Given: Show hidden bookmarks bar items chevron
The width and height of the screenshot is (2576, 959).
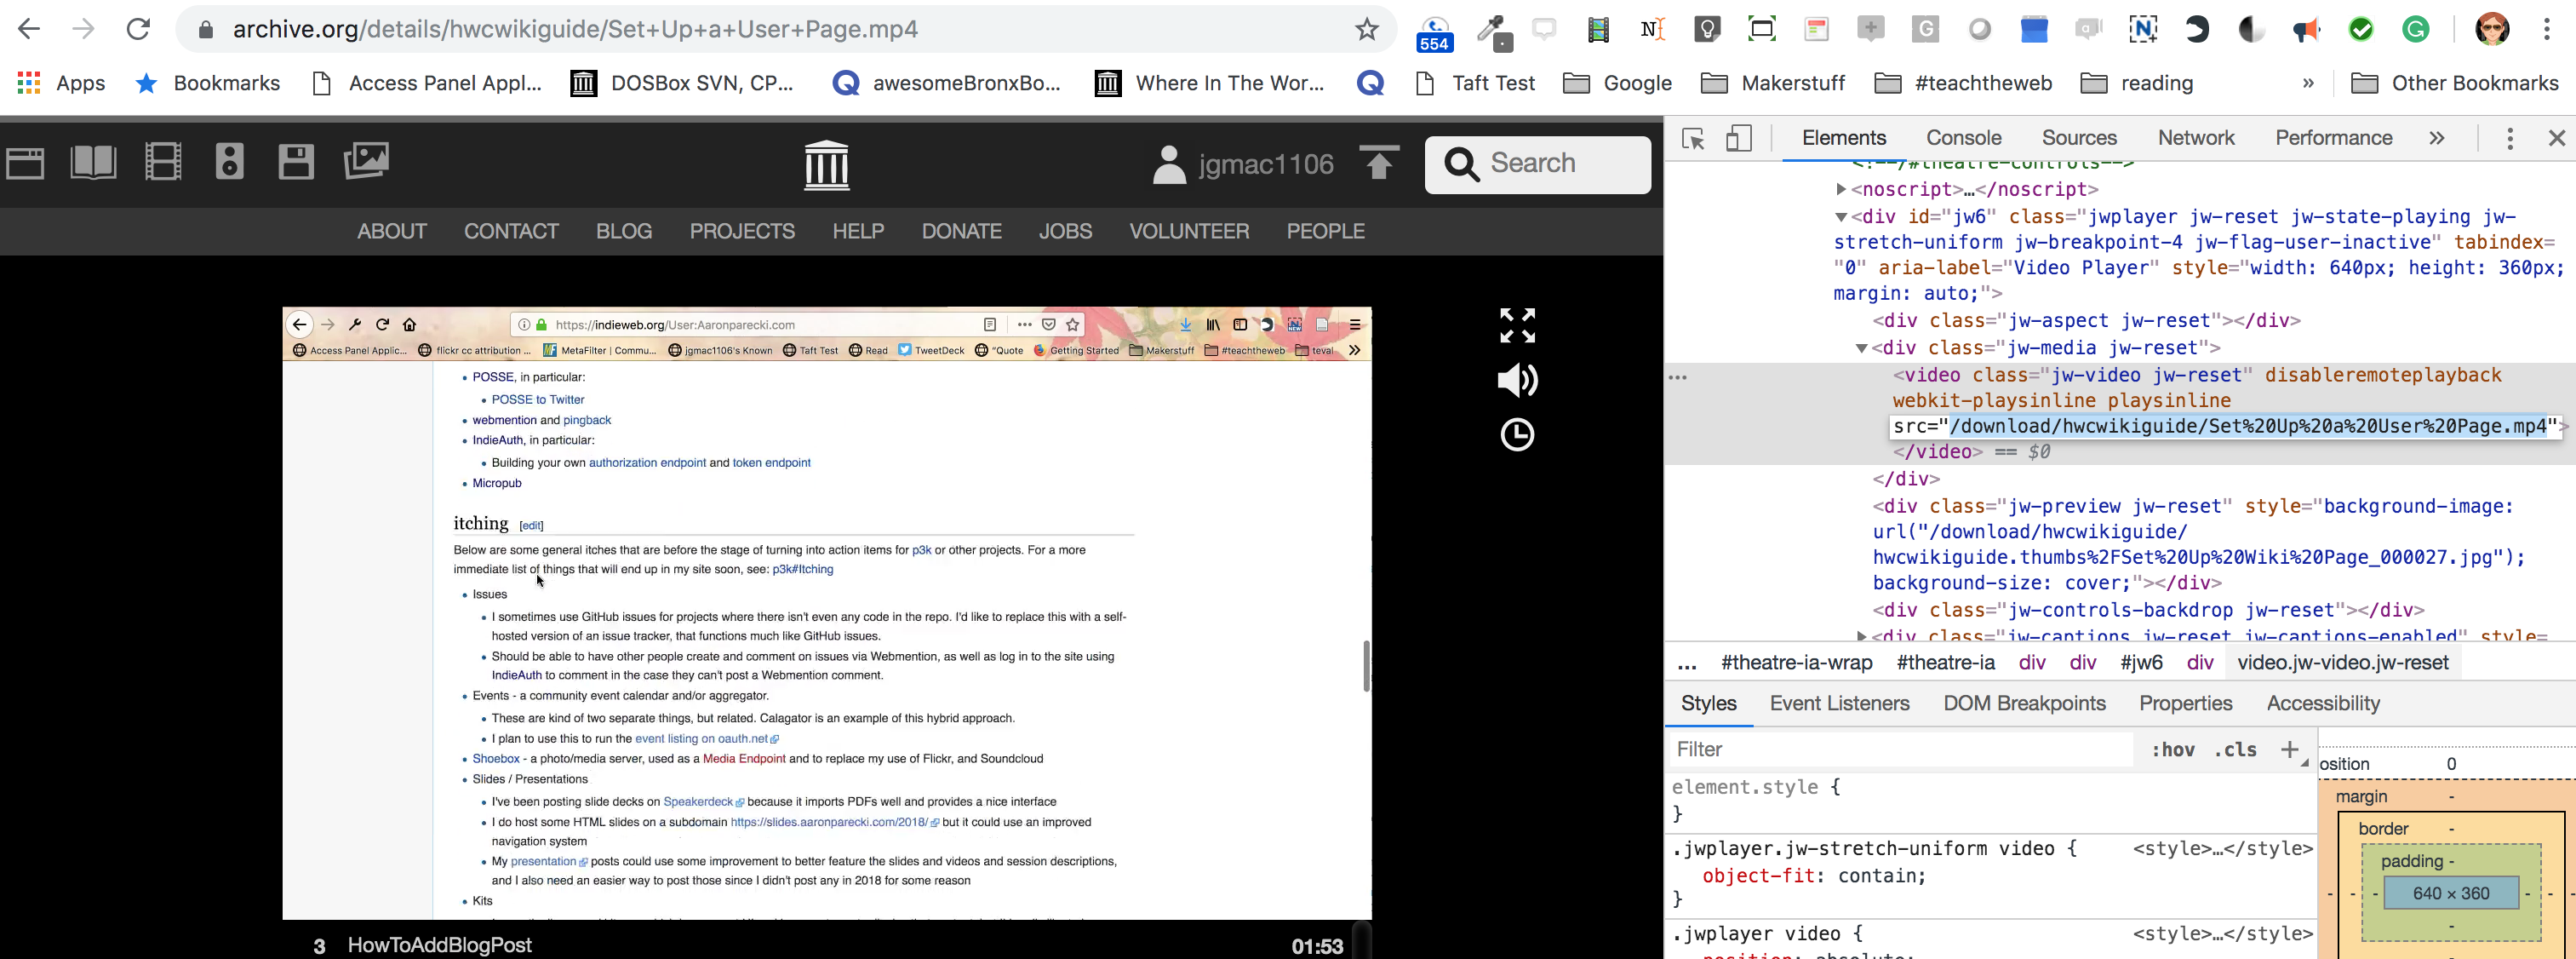Looking at the screenshot, I should [2308, 83].
